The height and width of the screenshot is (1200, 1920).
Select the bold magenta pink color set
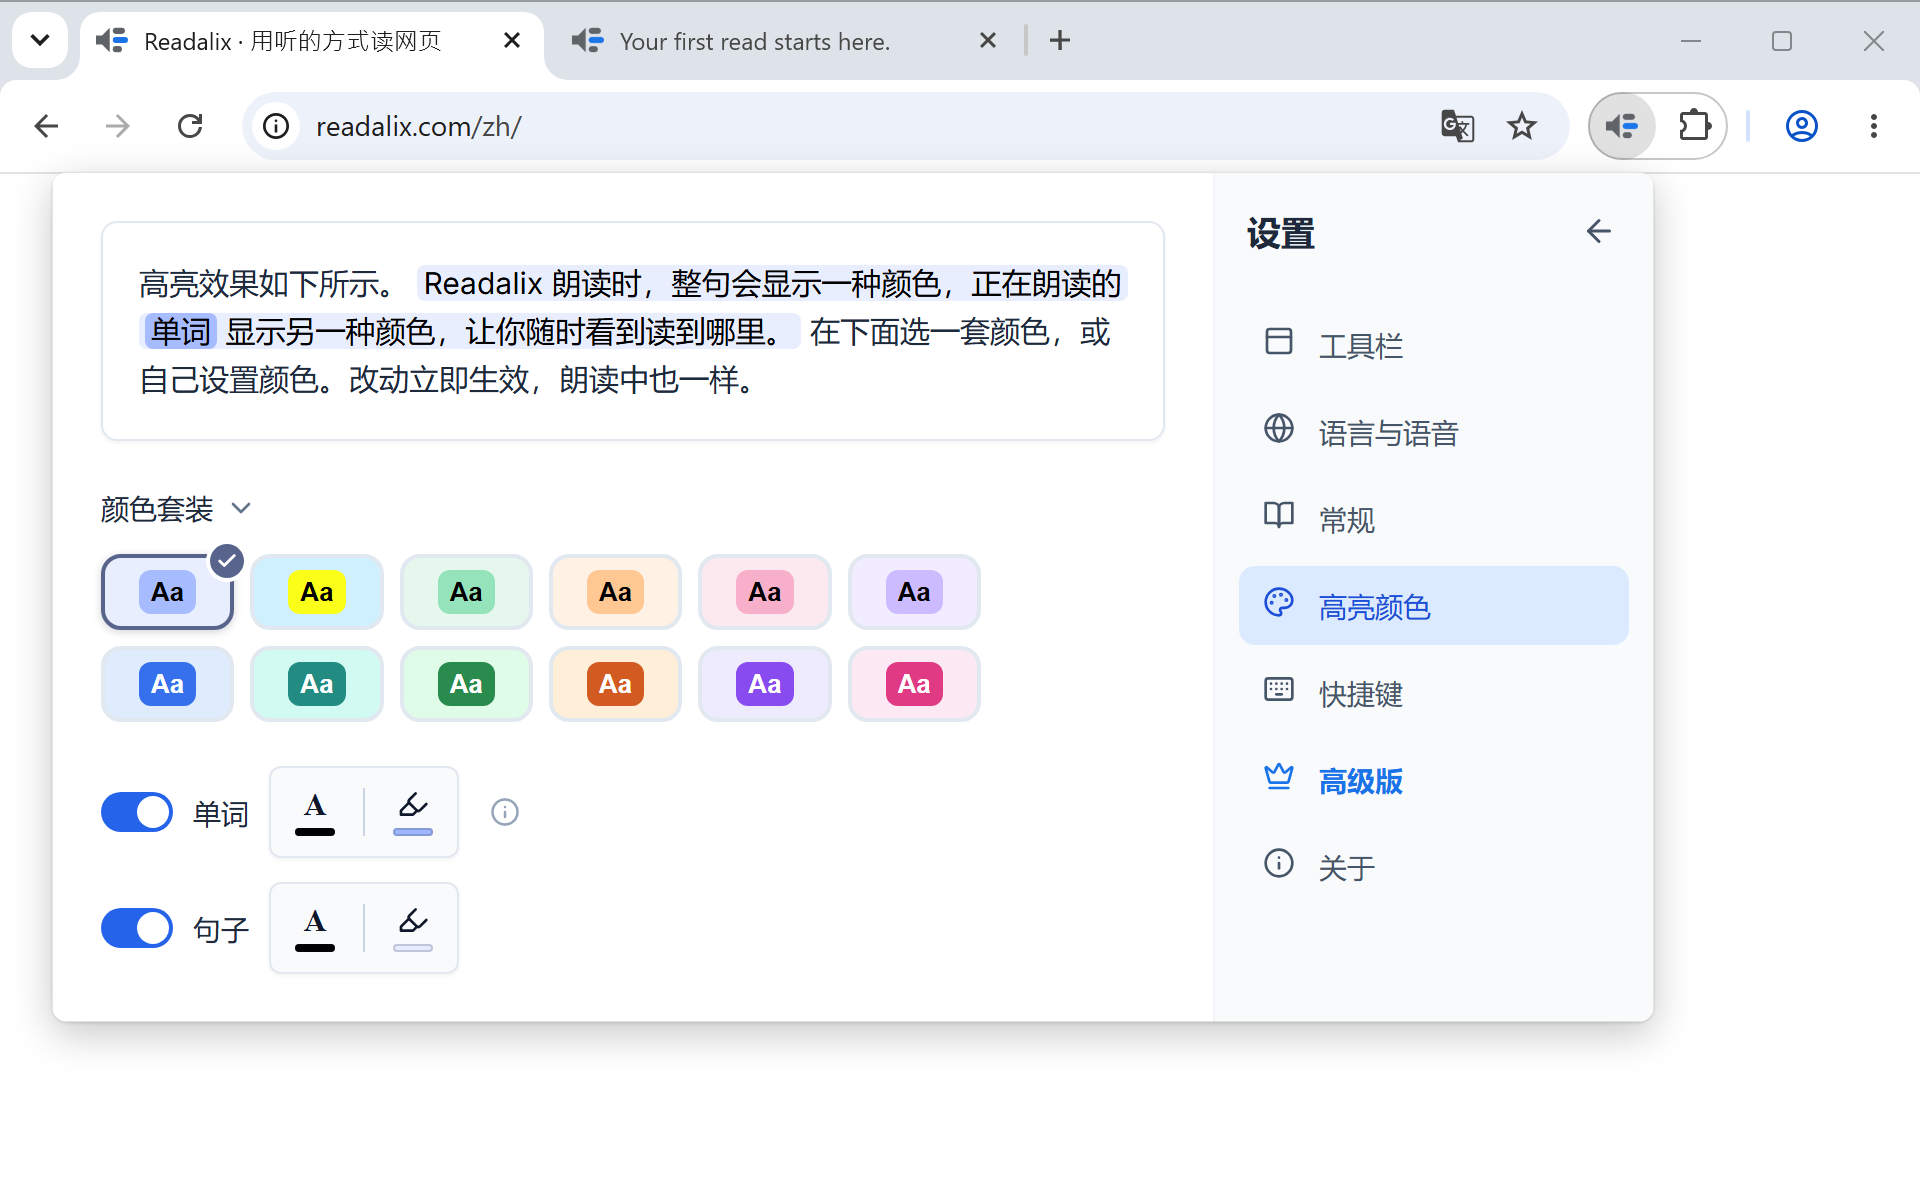[914, 684]
